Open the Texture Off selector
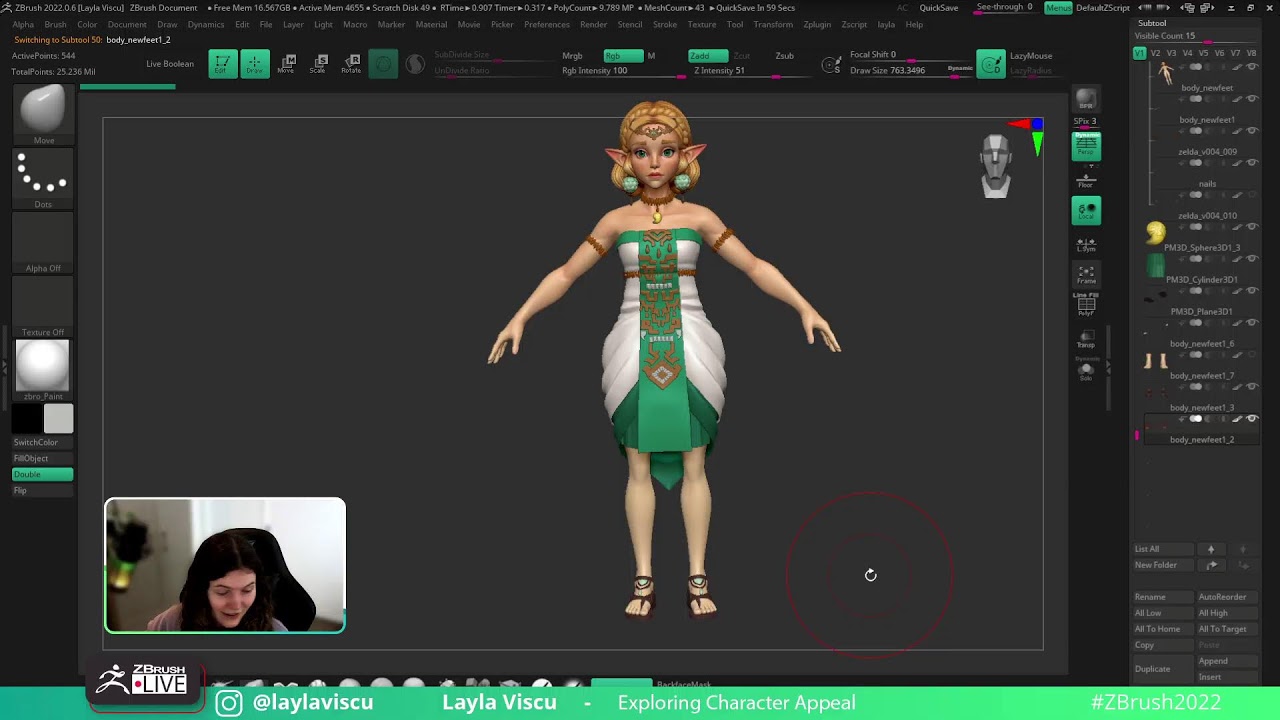Viewport: 1280px width, 720px height. tap(43, 307)
